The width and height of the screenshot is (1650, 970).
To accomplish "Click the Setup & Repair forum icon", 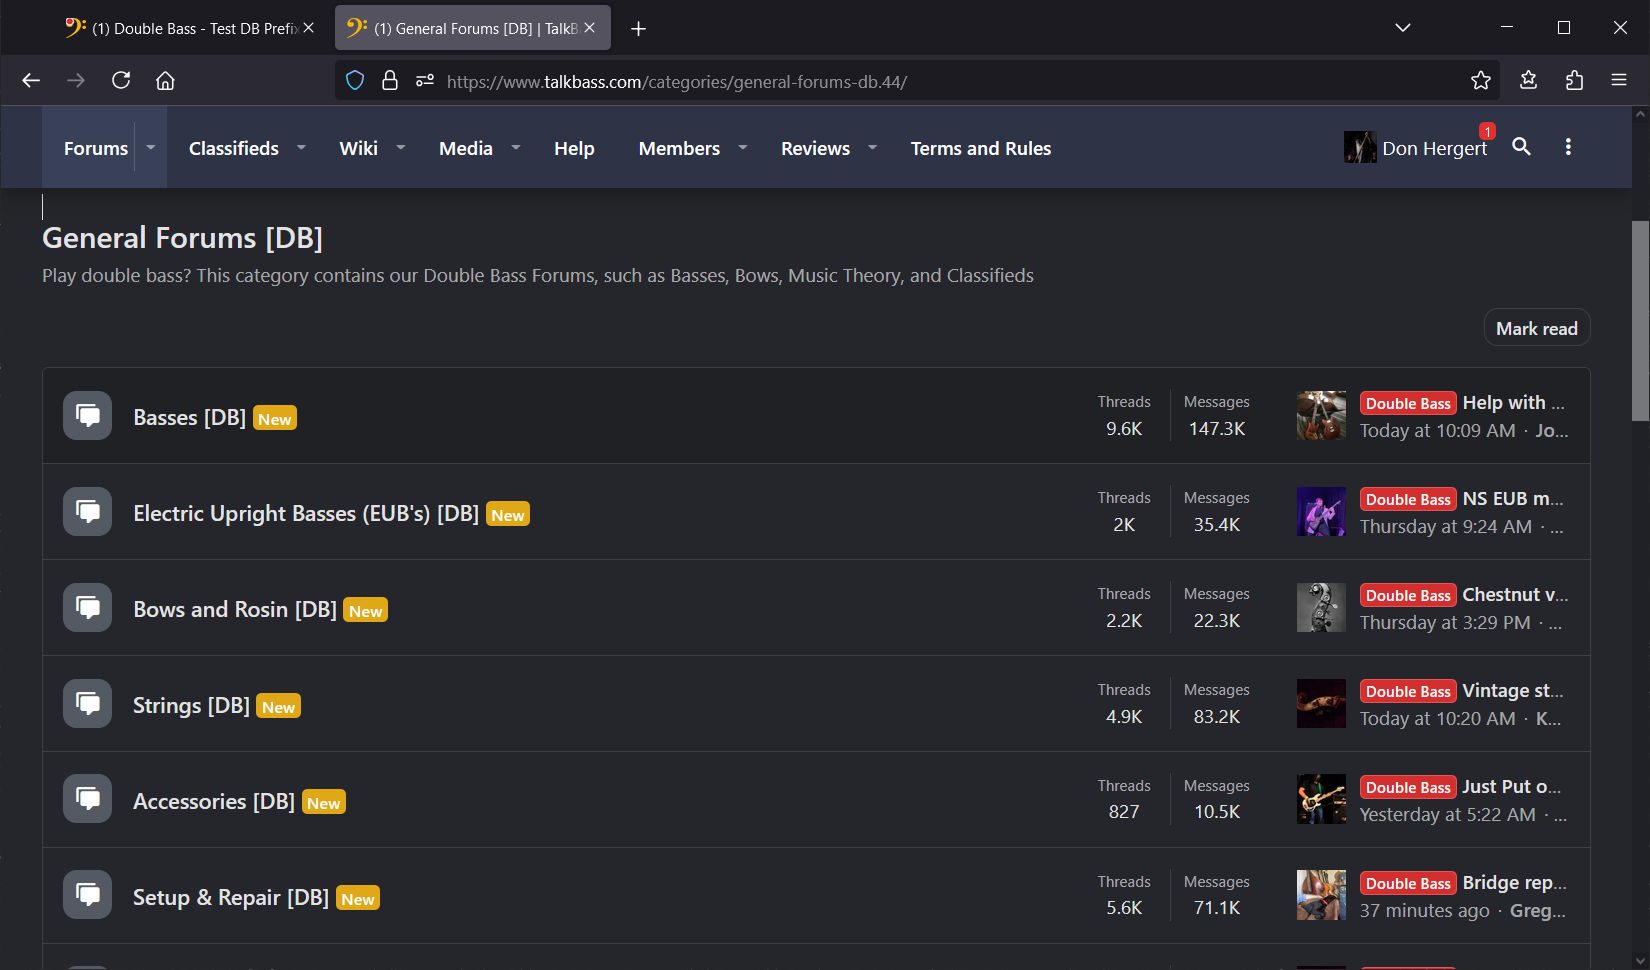I will [88, 895].
